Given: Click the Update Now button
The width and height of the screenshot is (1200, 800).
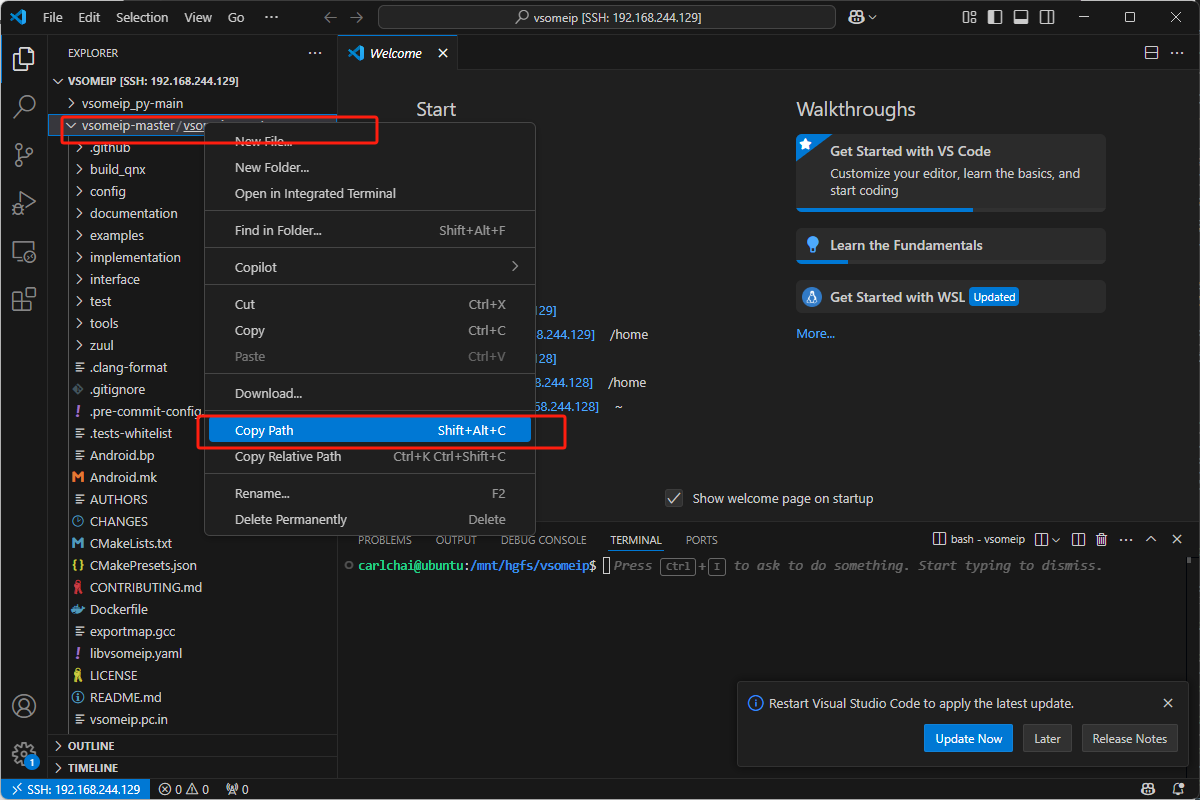Looking at the screenshot, I should tap(968, 739).
